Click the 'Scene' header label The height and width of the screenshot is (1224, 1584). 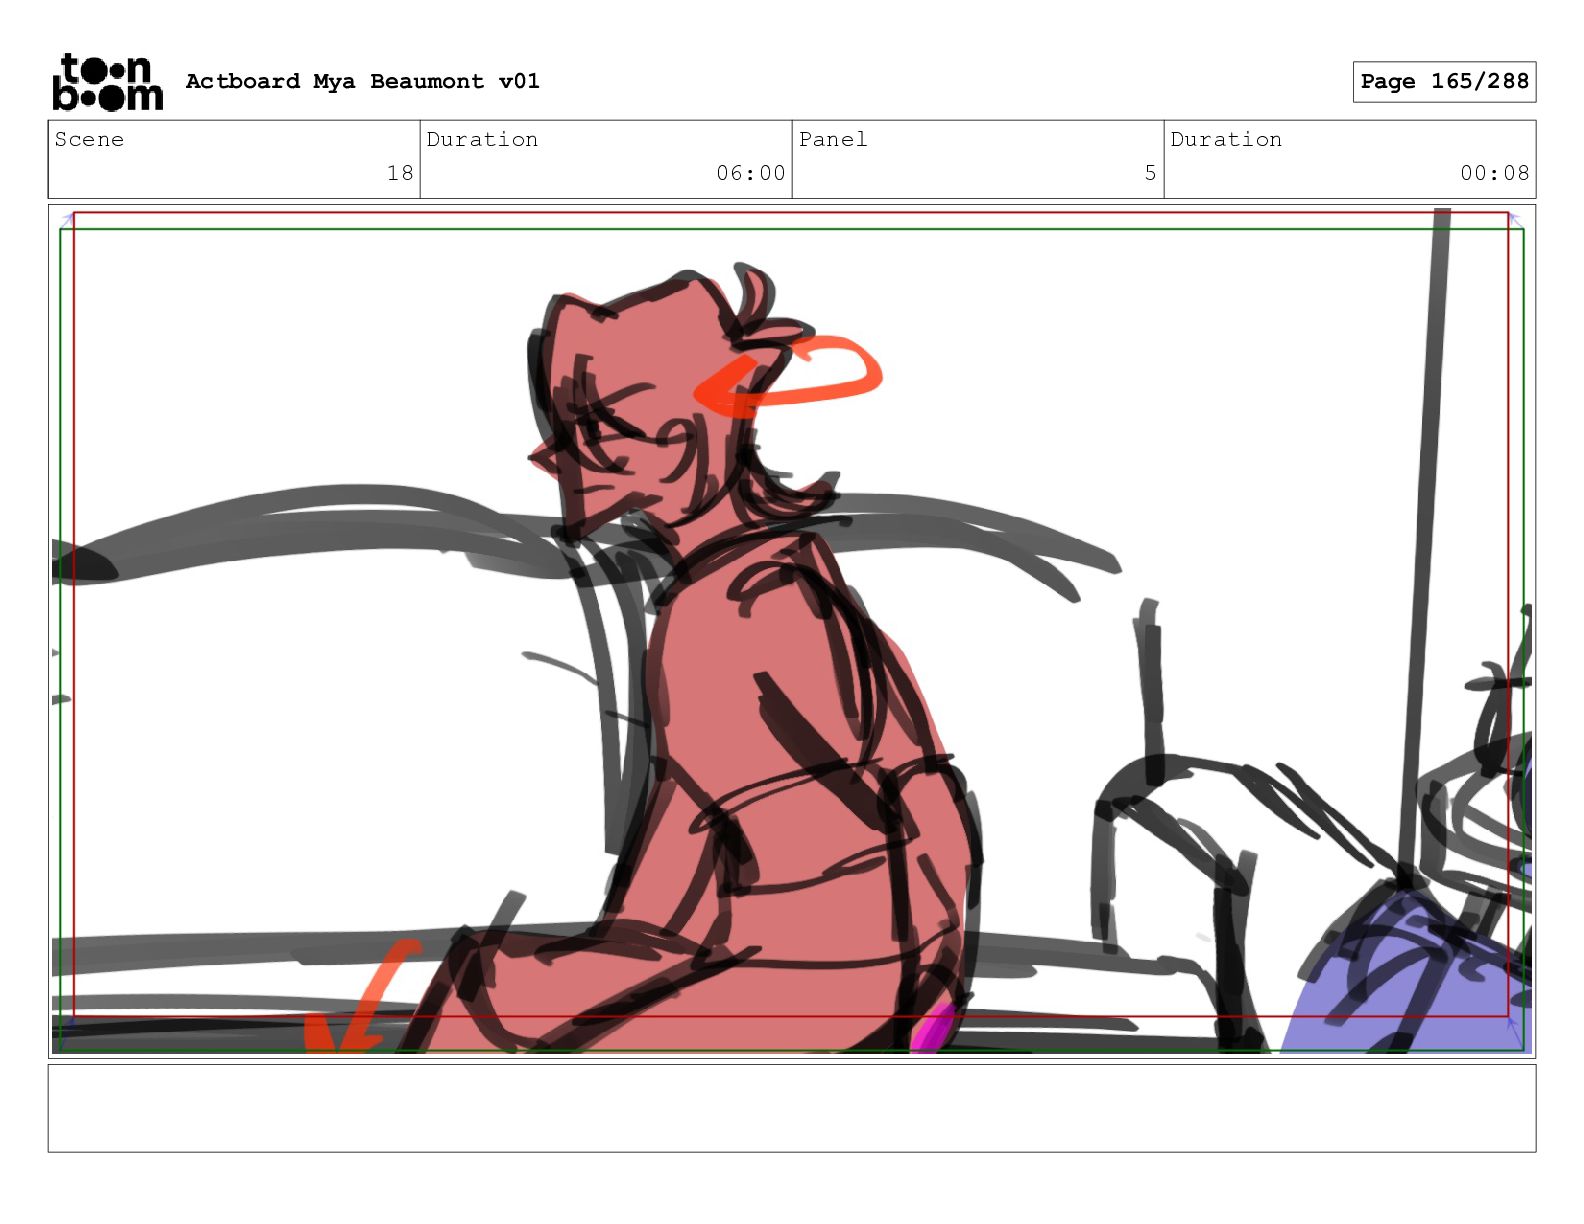(89, 139)
